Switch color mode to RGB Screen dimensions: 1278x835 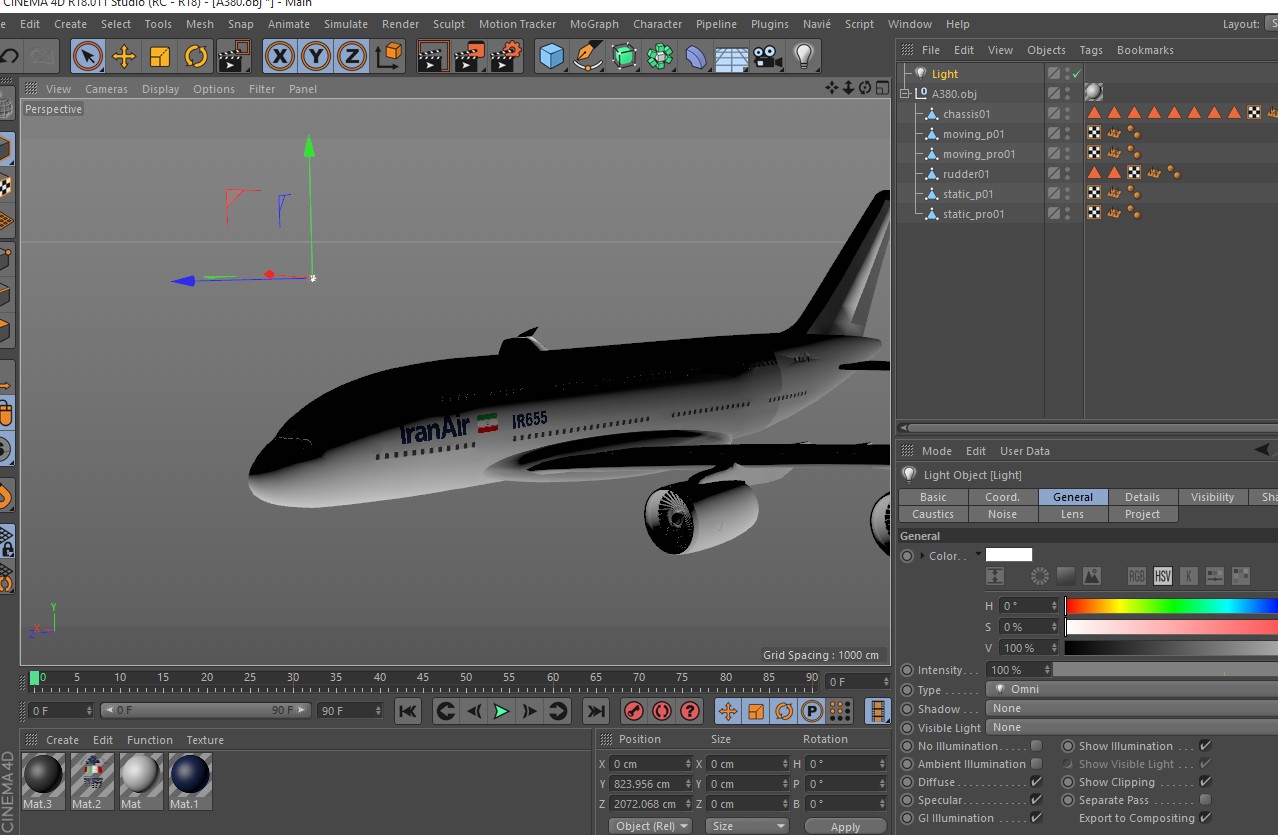(x=1137, y=576)
